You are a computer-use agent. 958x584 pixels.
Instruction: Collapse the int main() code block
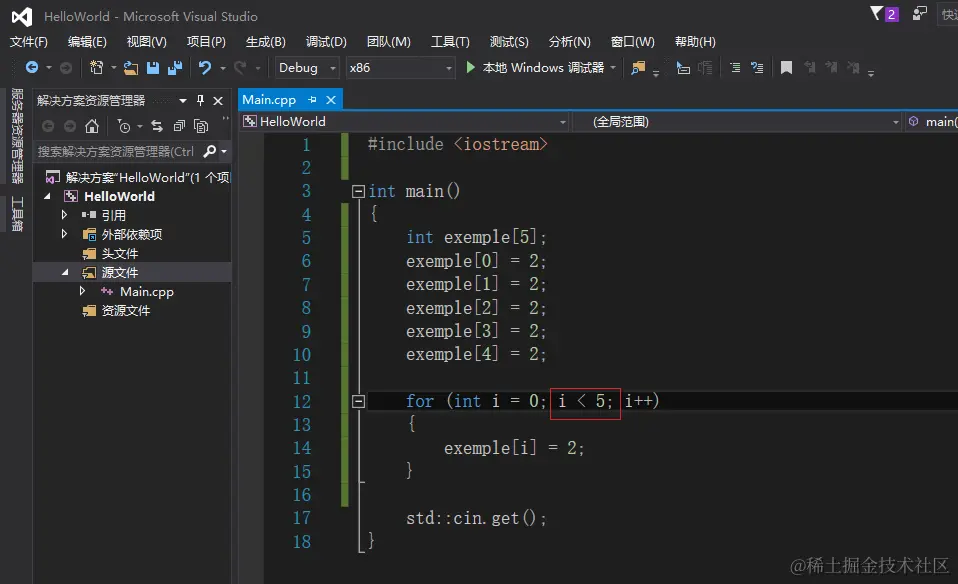pos(359,191)
